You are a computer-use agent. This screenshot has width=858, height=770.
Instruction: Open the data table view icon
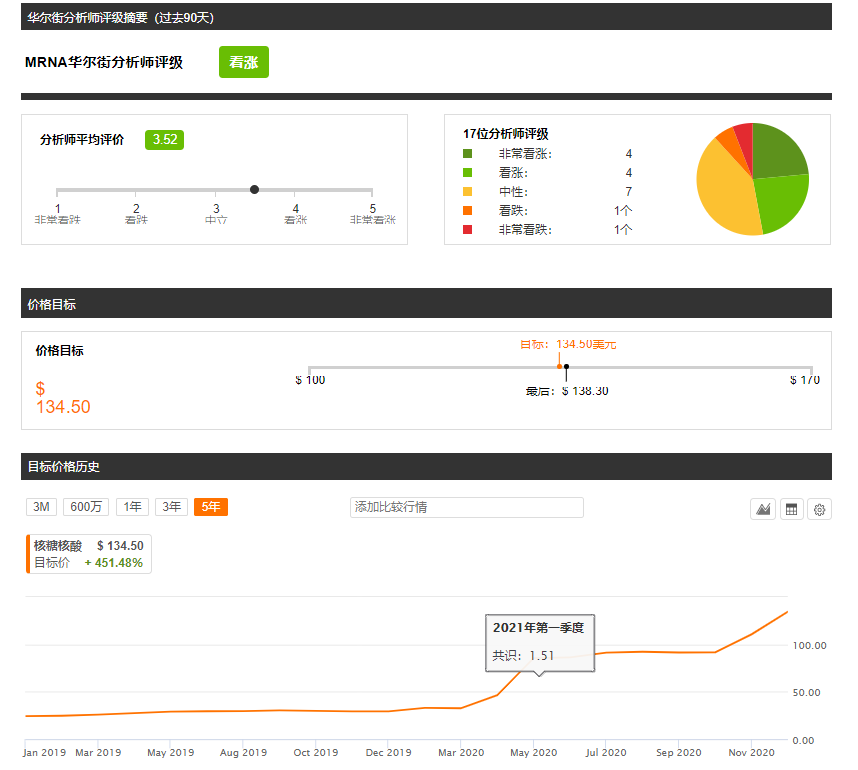(791, 510)
